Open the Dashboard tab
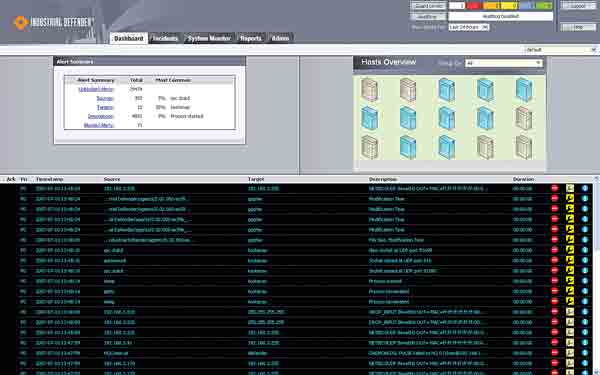This screenshot has height=375, width=600. pyautogui.click(x=129, y=38)
